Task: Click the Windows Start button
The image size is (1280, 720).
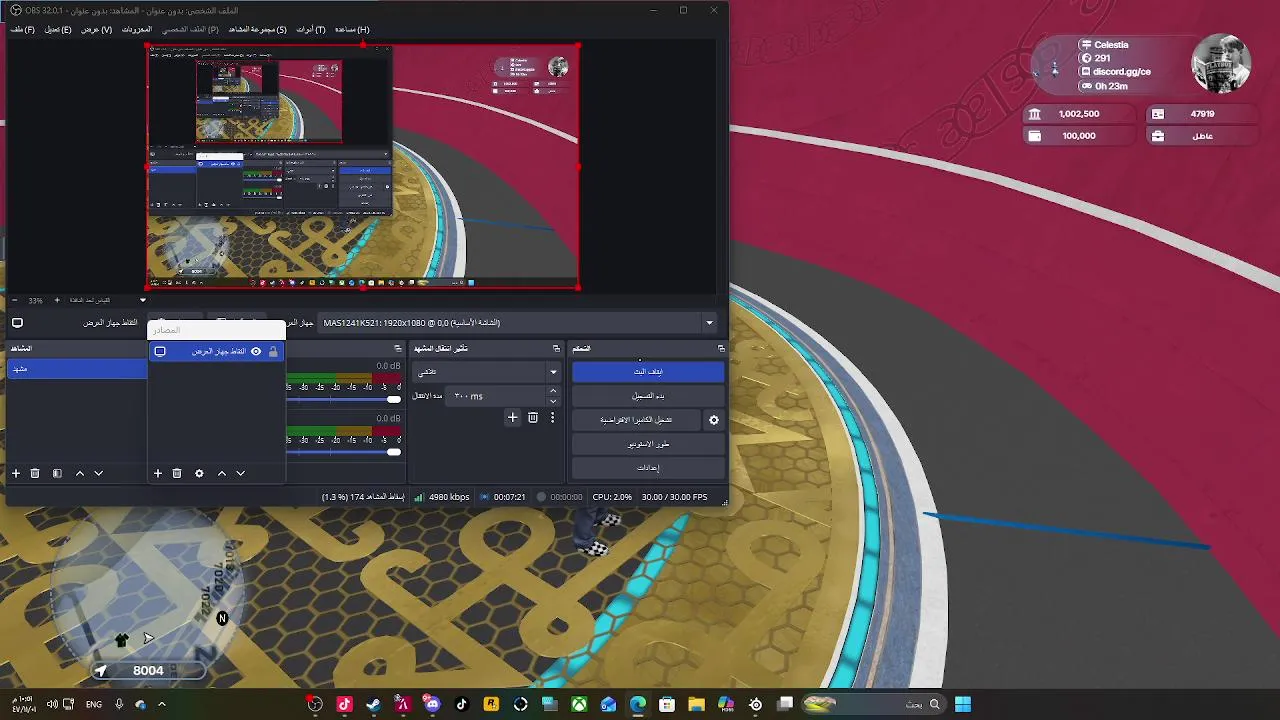Action: click(x=963, y=704)
